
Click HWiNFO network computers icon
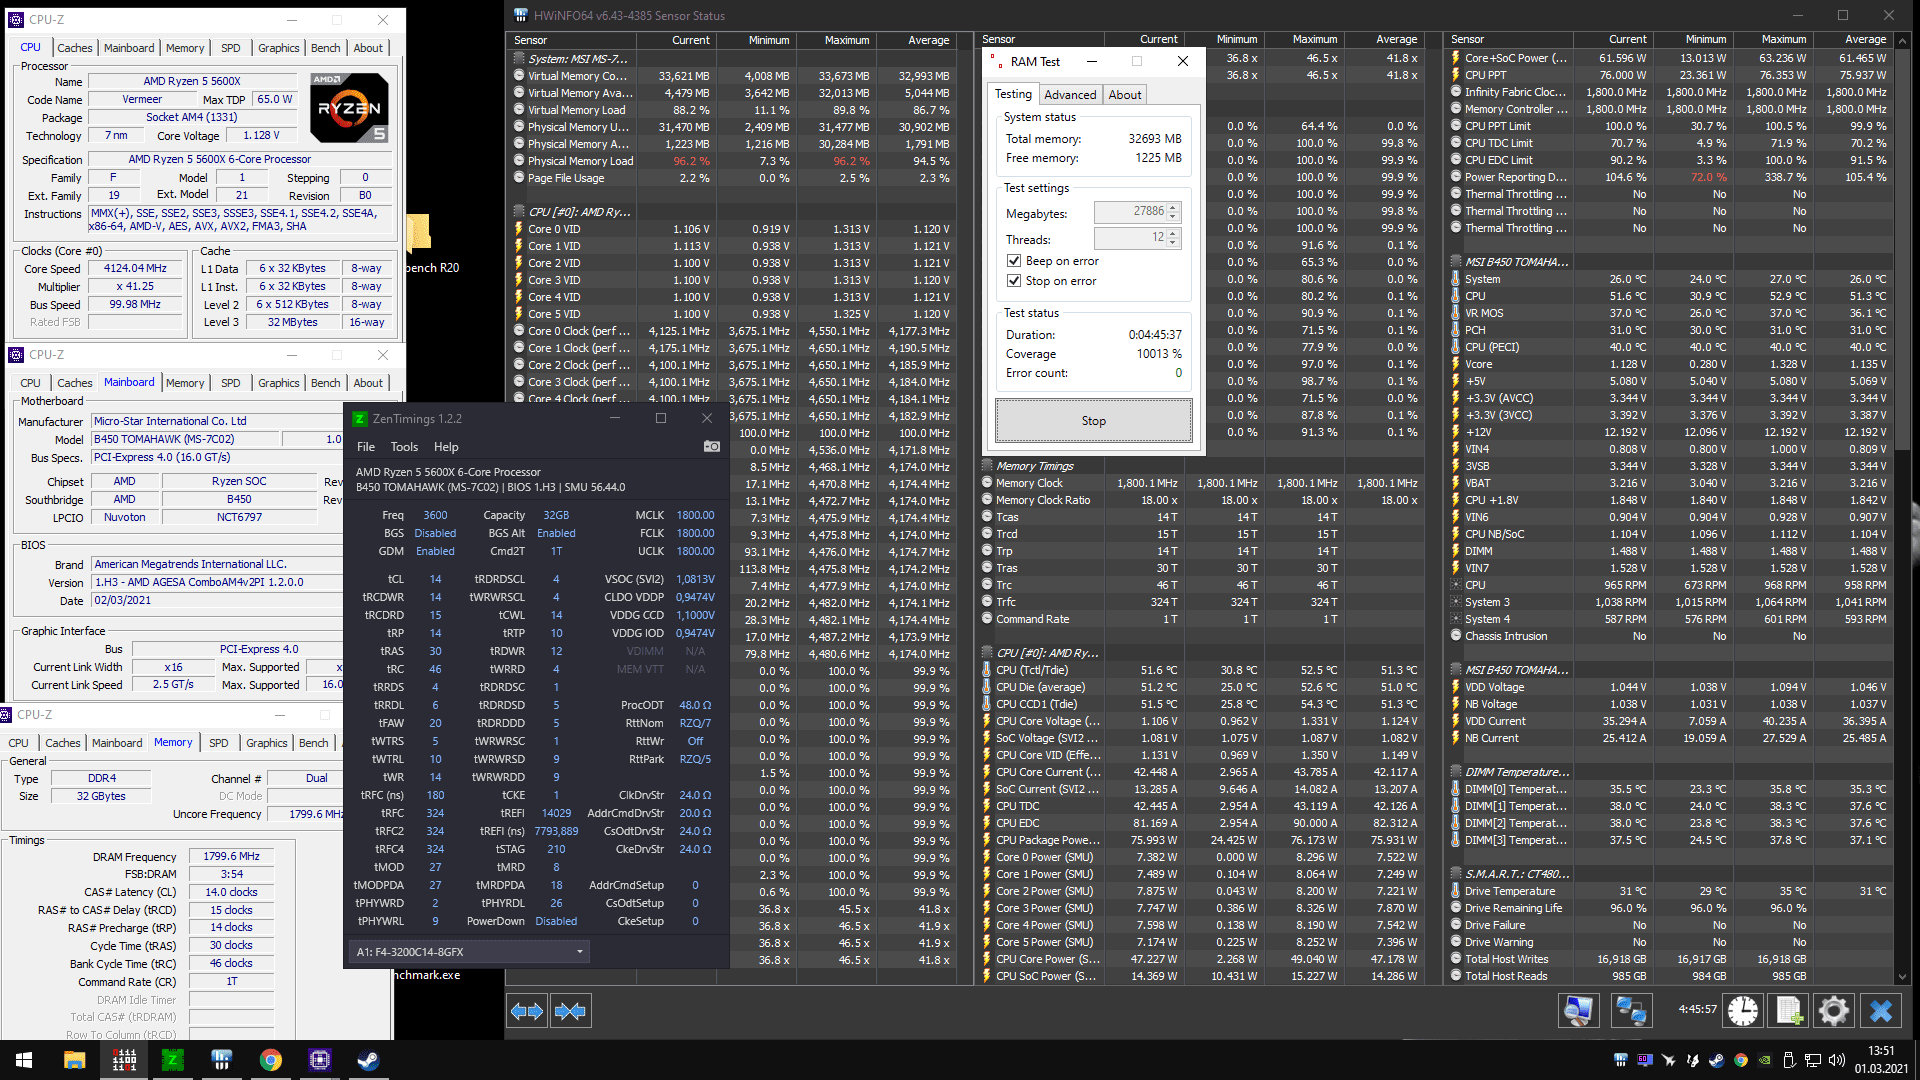tap(1631, 1011)
